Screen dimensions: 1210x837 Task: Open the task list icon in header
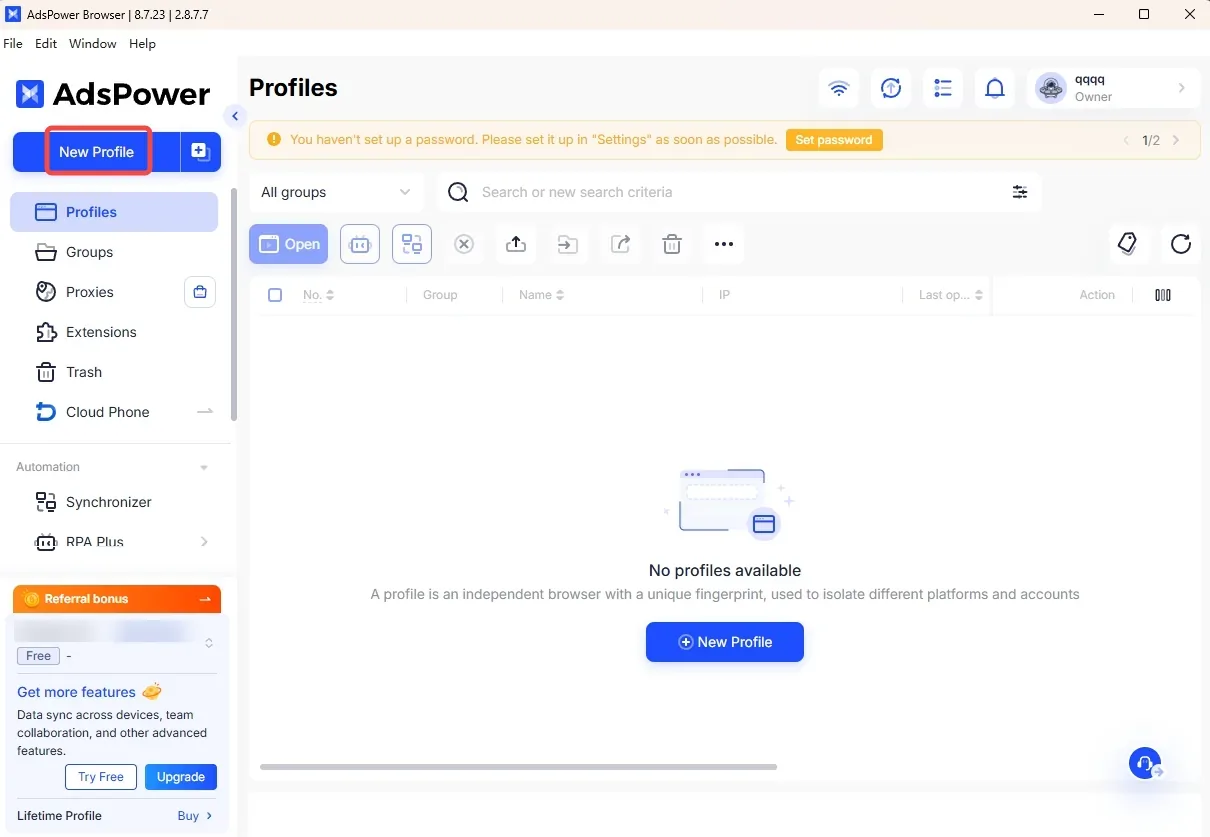[943, 89]
